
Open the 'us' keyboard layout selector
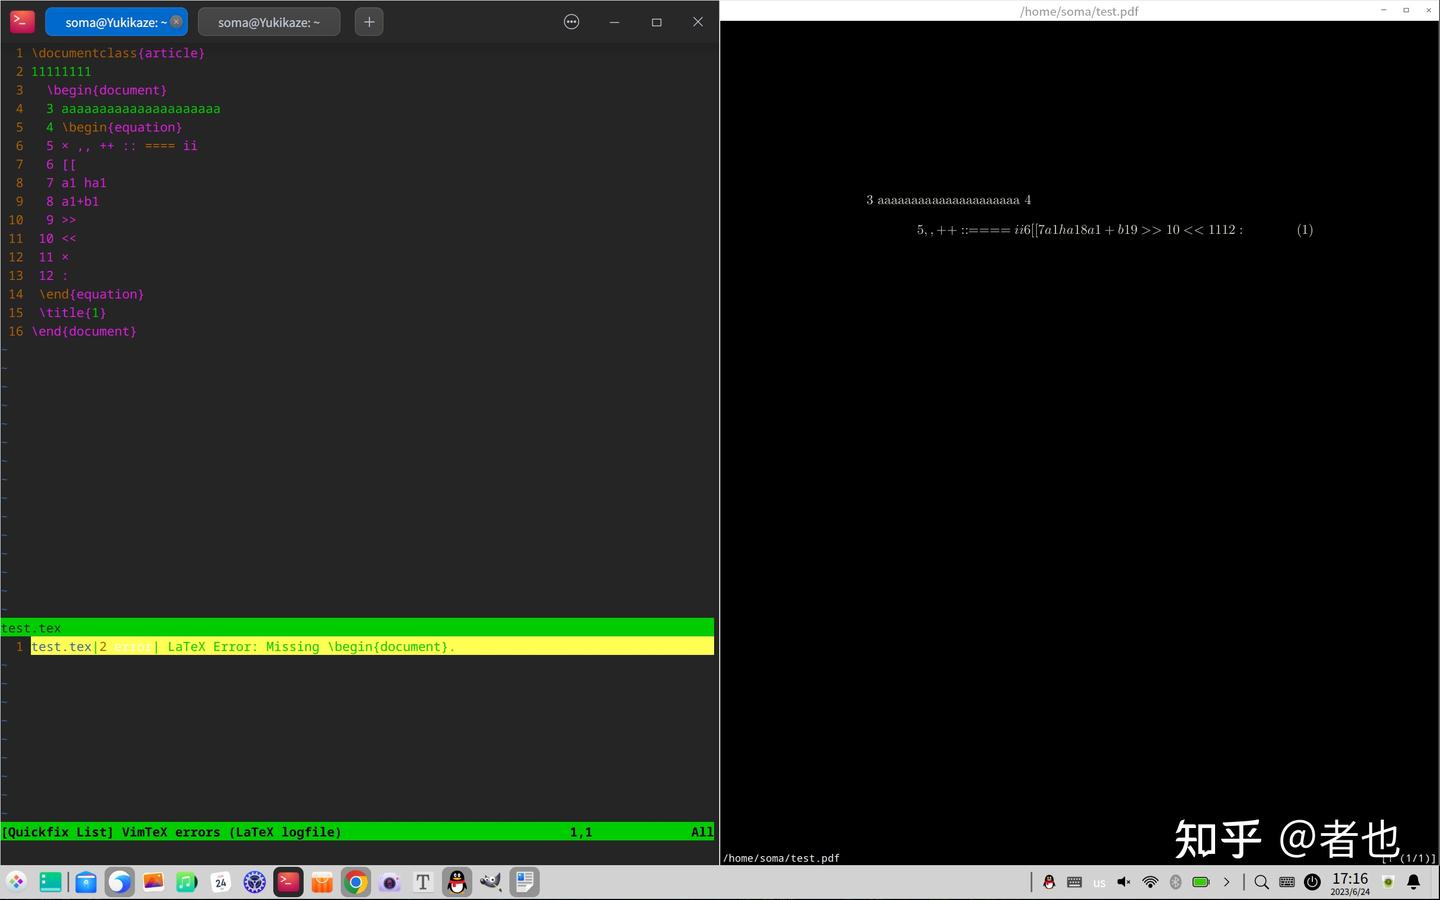[x=1099, y=883]
